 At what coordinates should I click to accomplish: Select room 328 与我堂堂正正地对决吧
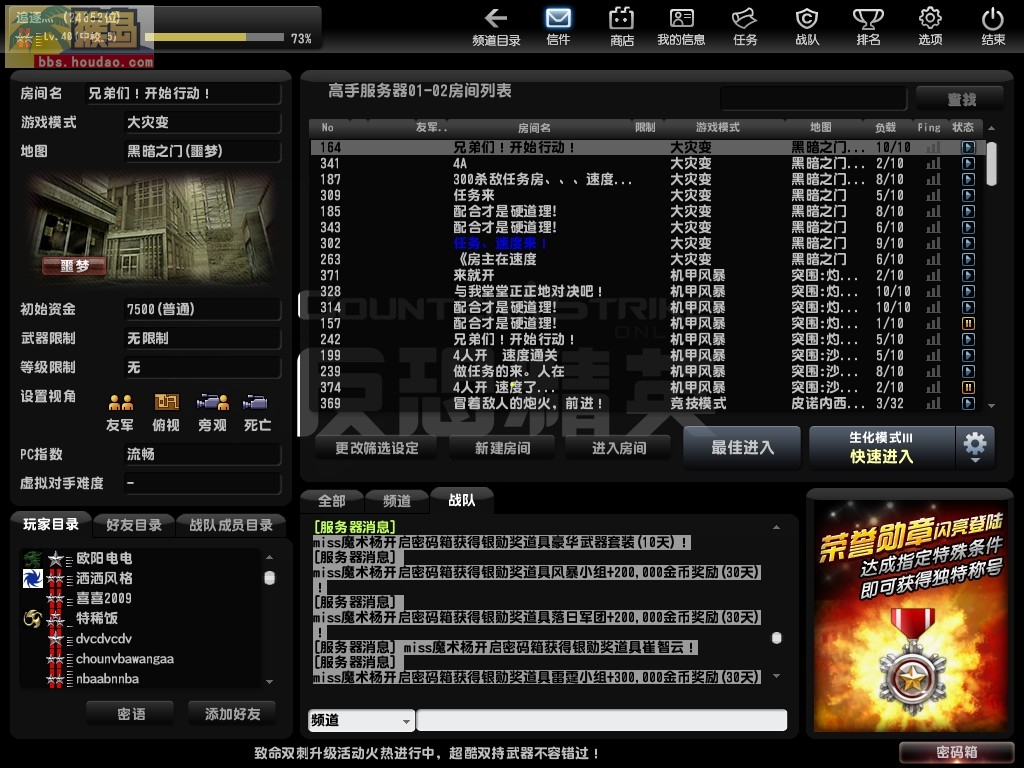(647, 291)
